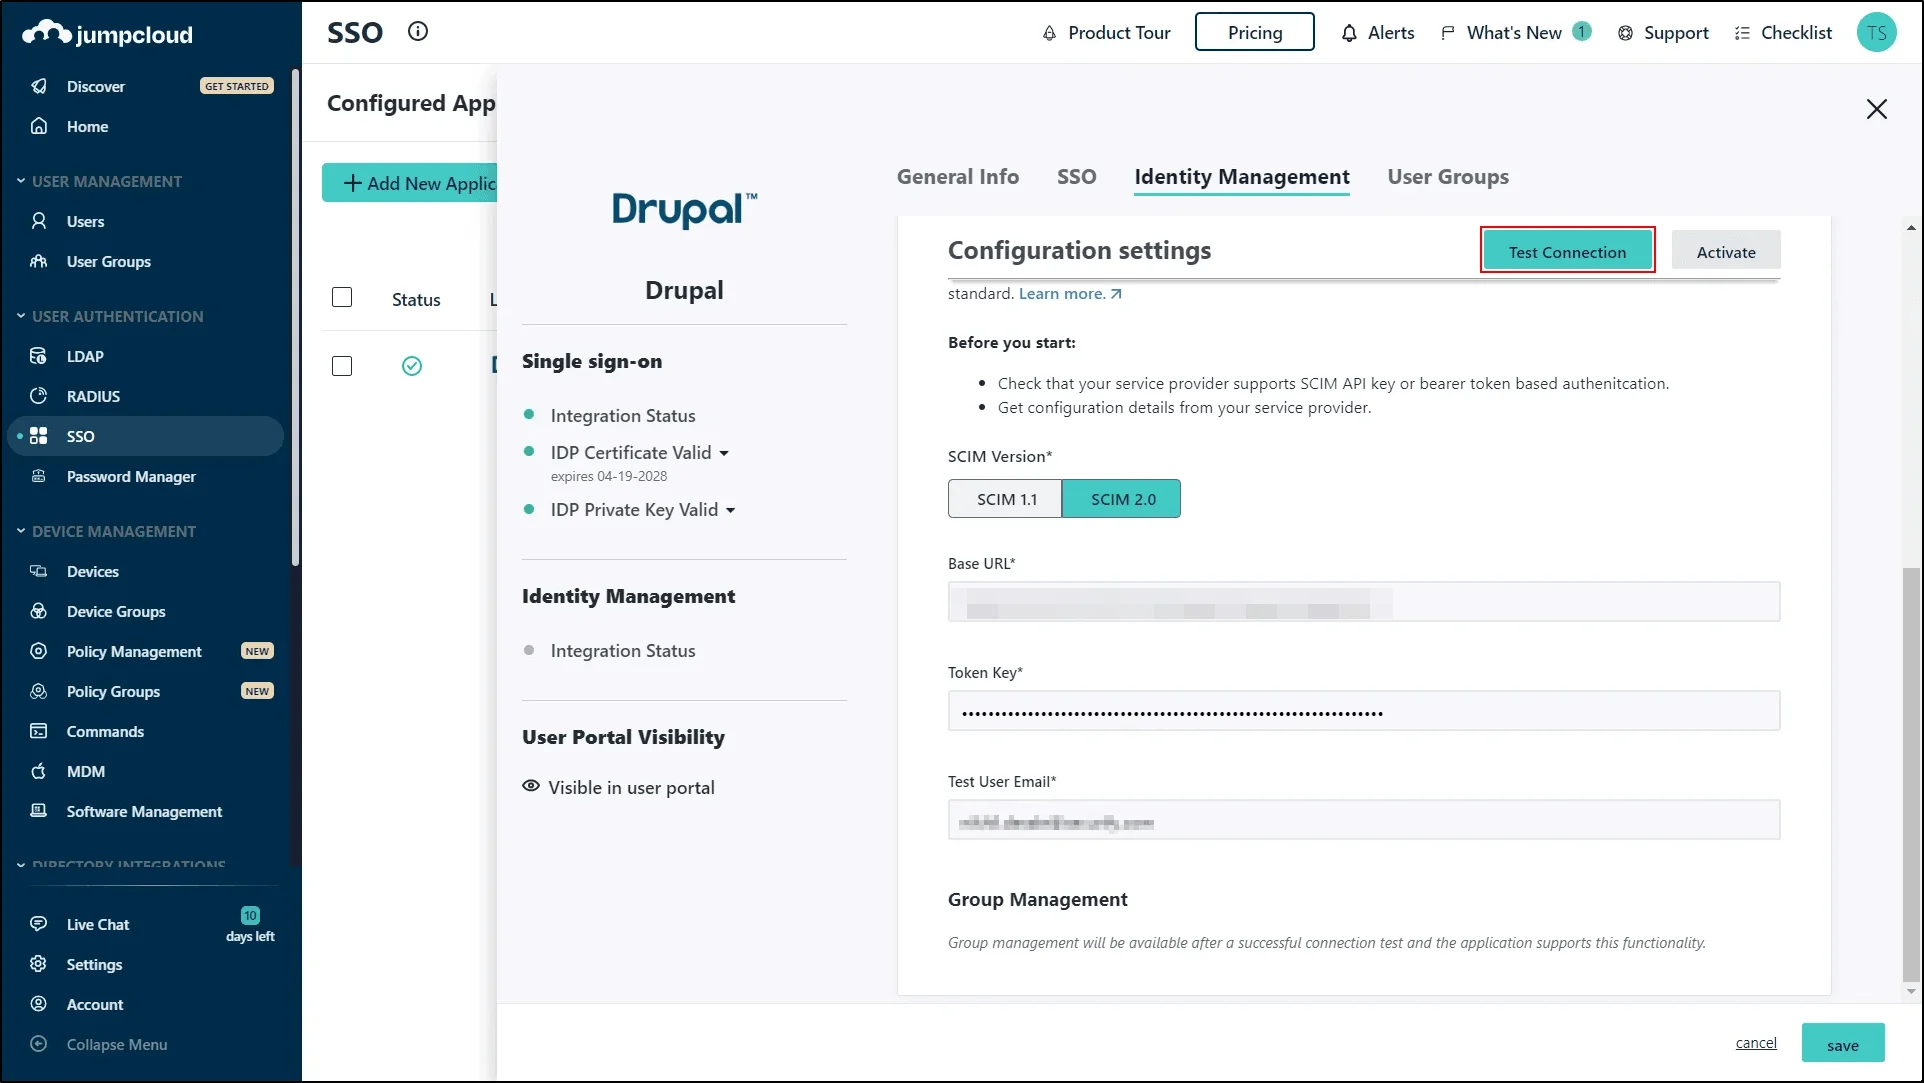The height and width of the screenshot is (1083, 1924).
Task: Open Policy Management icon
Action: (39, 651)
